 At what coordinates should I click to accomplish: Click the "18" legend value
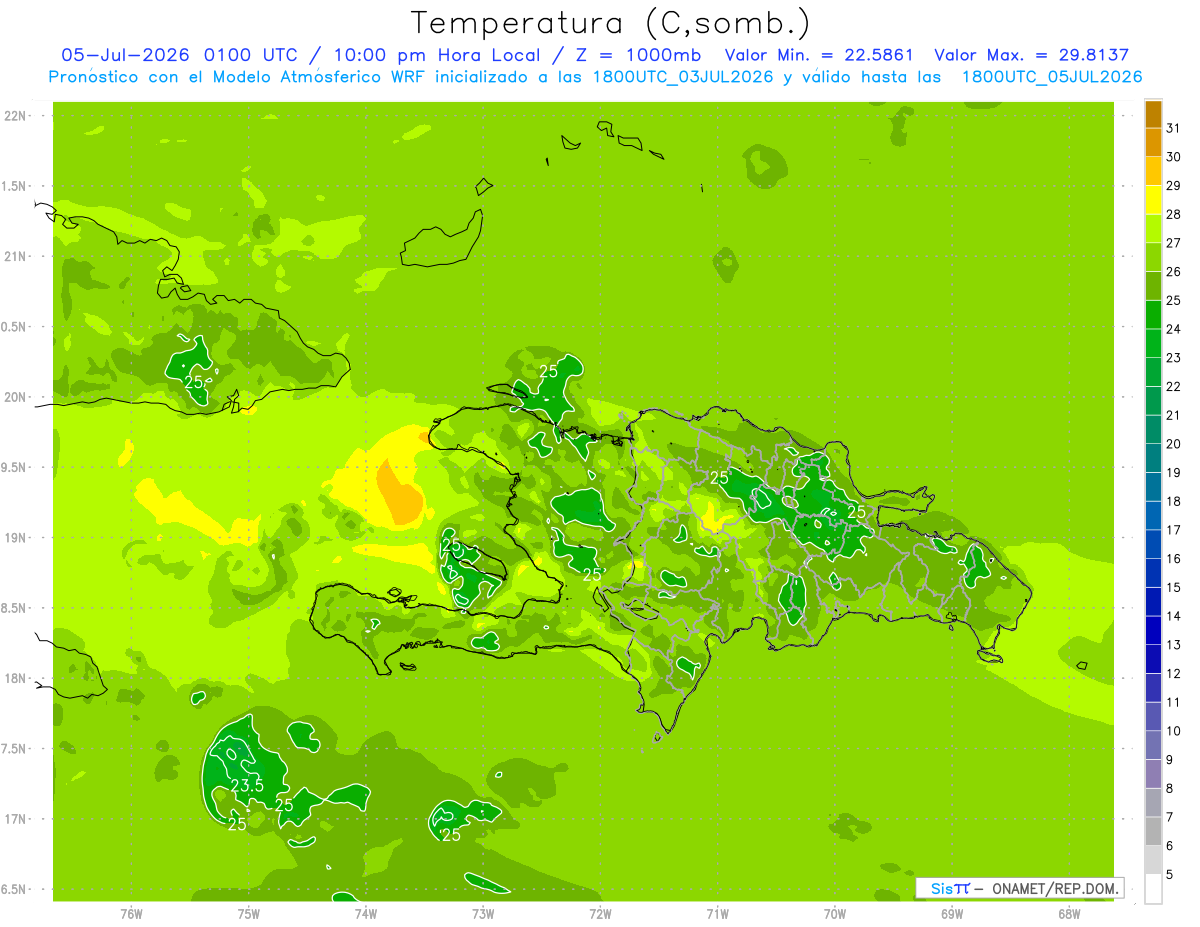(x=1174, y=501)
